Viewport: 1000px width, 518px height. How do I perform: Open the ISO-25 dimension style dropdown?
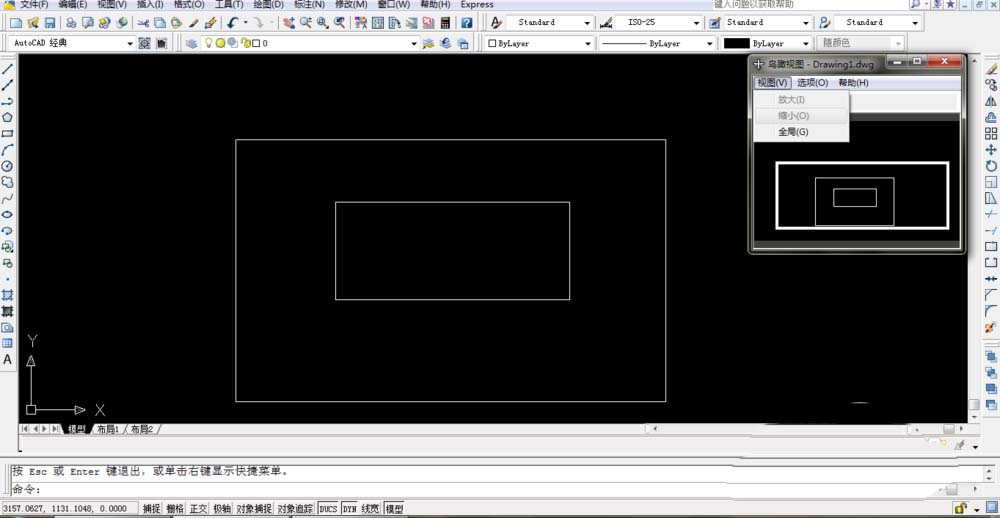coord(698,22)
